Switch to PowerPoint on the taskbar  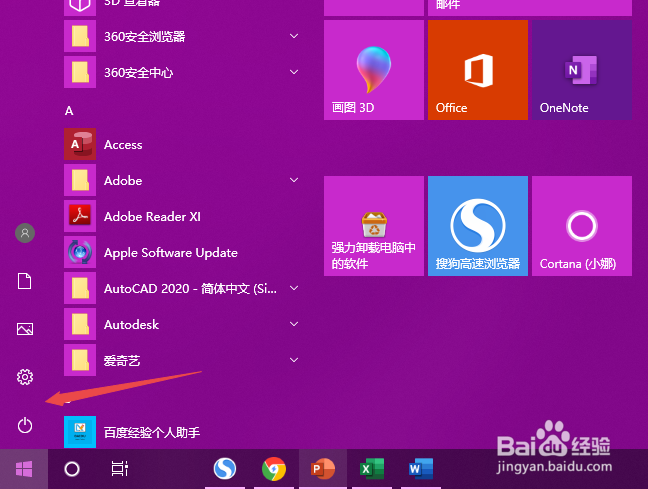point(323,469)
